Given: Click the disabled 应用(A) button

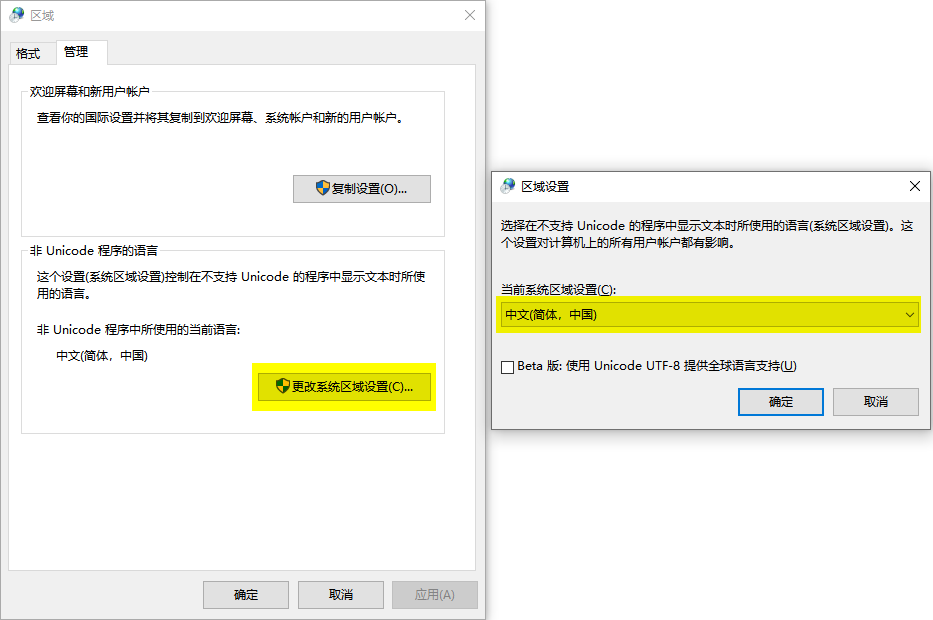Looking at the screenshot, I should pyautogui.click(x=434, y=594).
